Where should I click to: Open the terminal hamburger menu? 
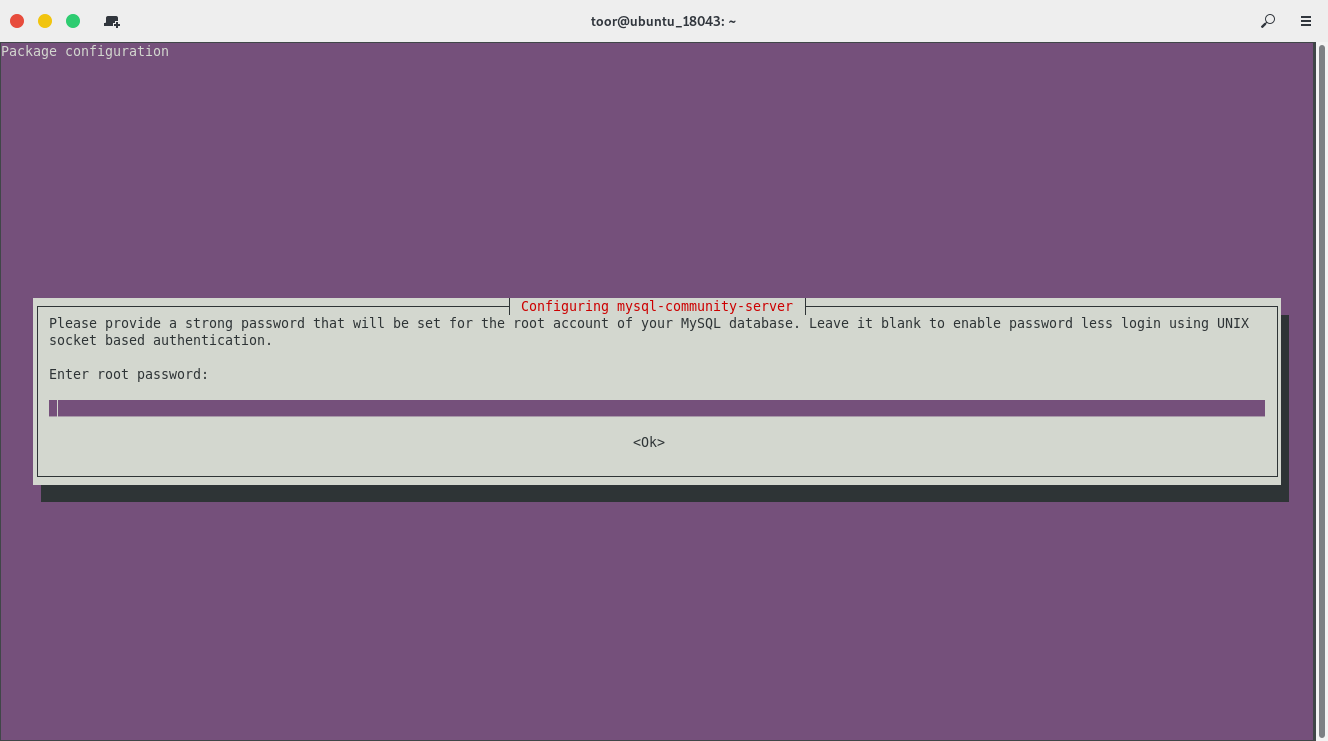[1306, 21]
